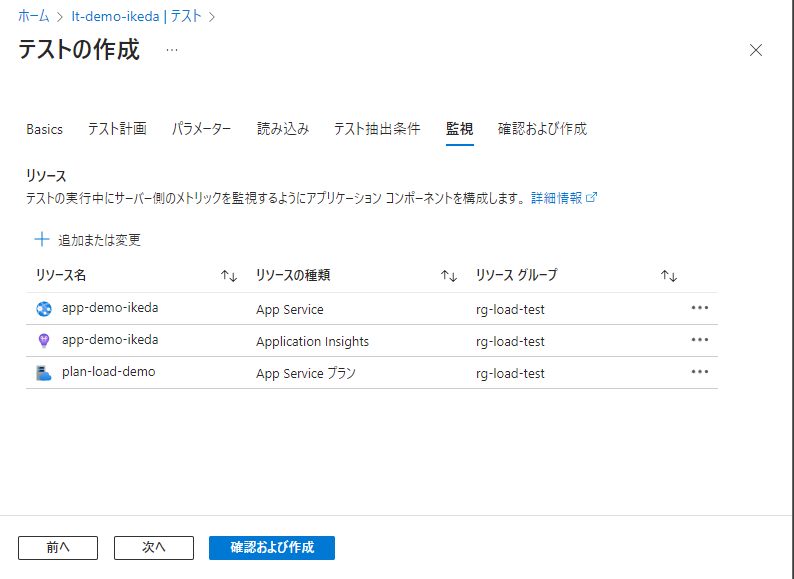Image resolution: width=794 pixels, height=579 pixels.
Task: Go to the 読み込み tab
Action: coord(283,129)
